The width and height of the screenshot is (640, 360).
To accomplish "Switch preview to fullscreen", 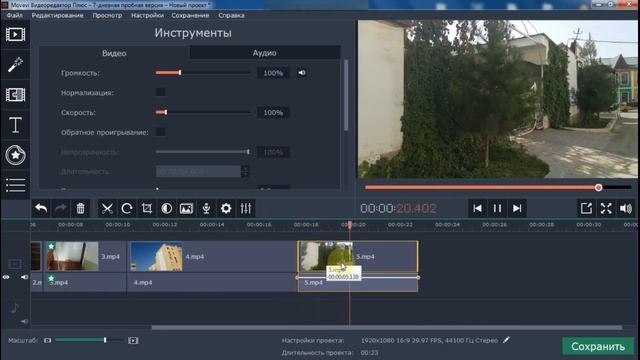I will tap(606, 209).
